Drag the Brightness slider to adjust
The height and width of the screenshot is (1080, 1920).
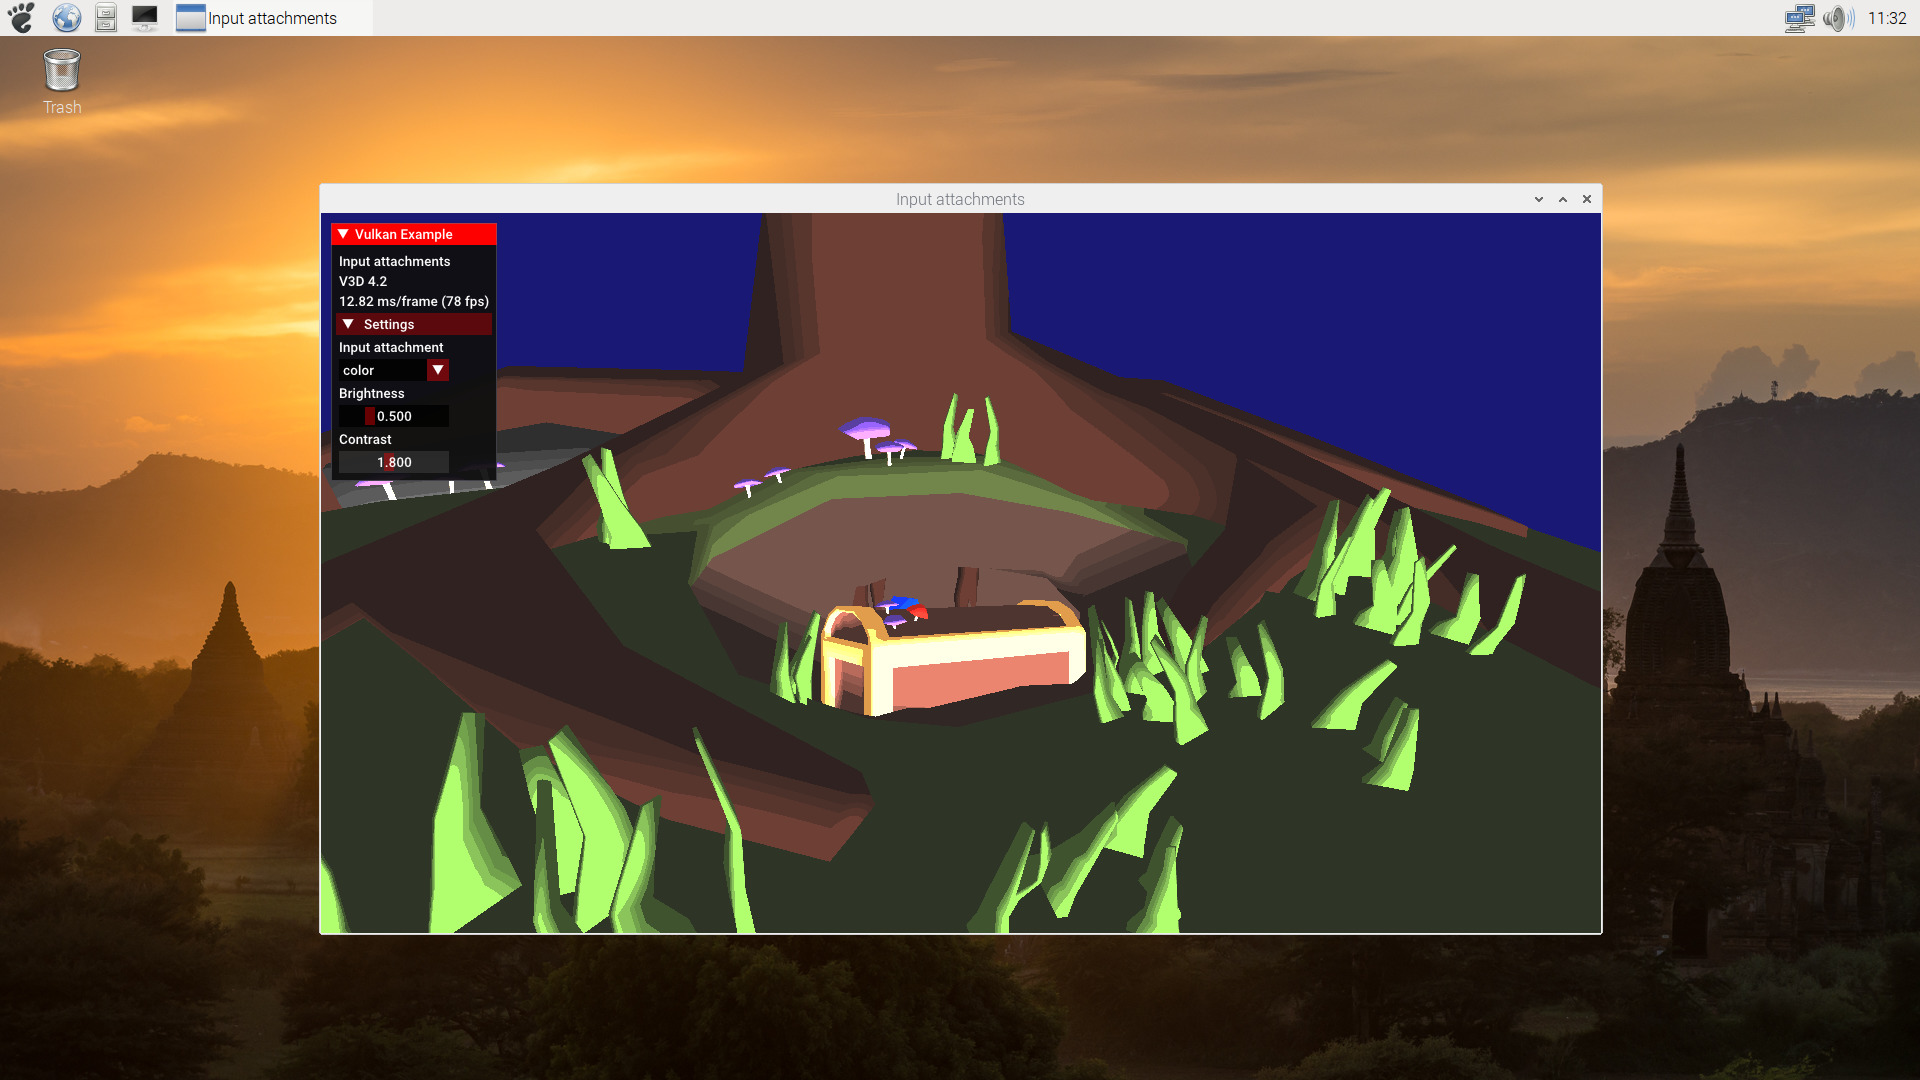pos(371,415)
